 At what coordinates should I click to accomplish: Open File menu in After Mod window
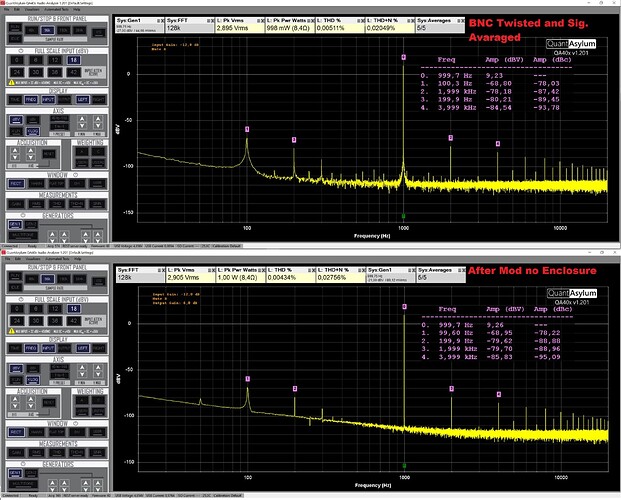[x=7, y=259]
